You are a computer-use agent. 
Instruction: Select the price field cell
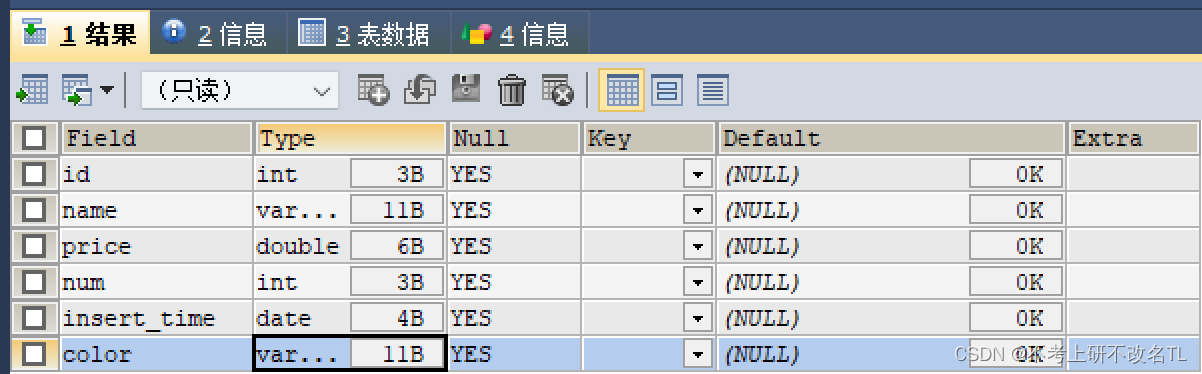tap(156, 246)
